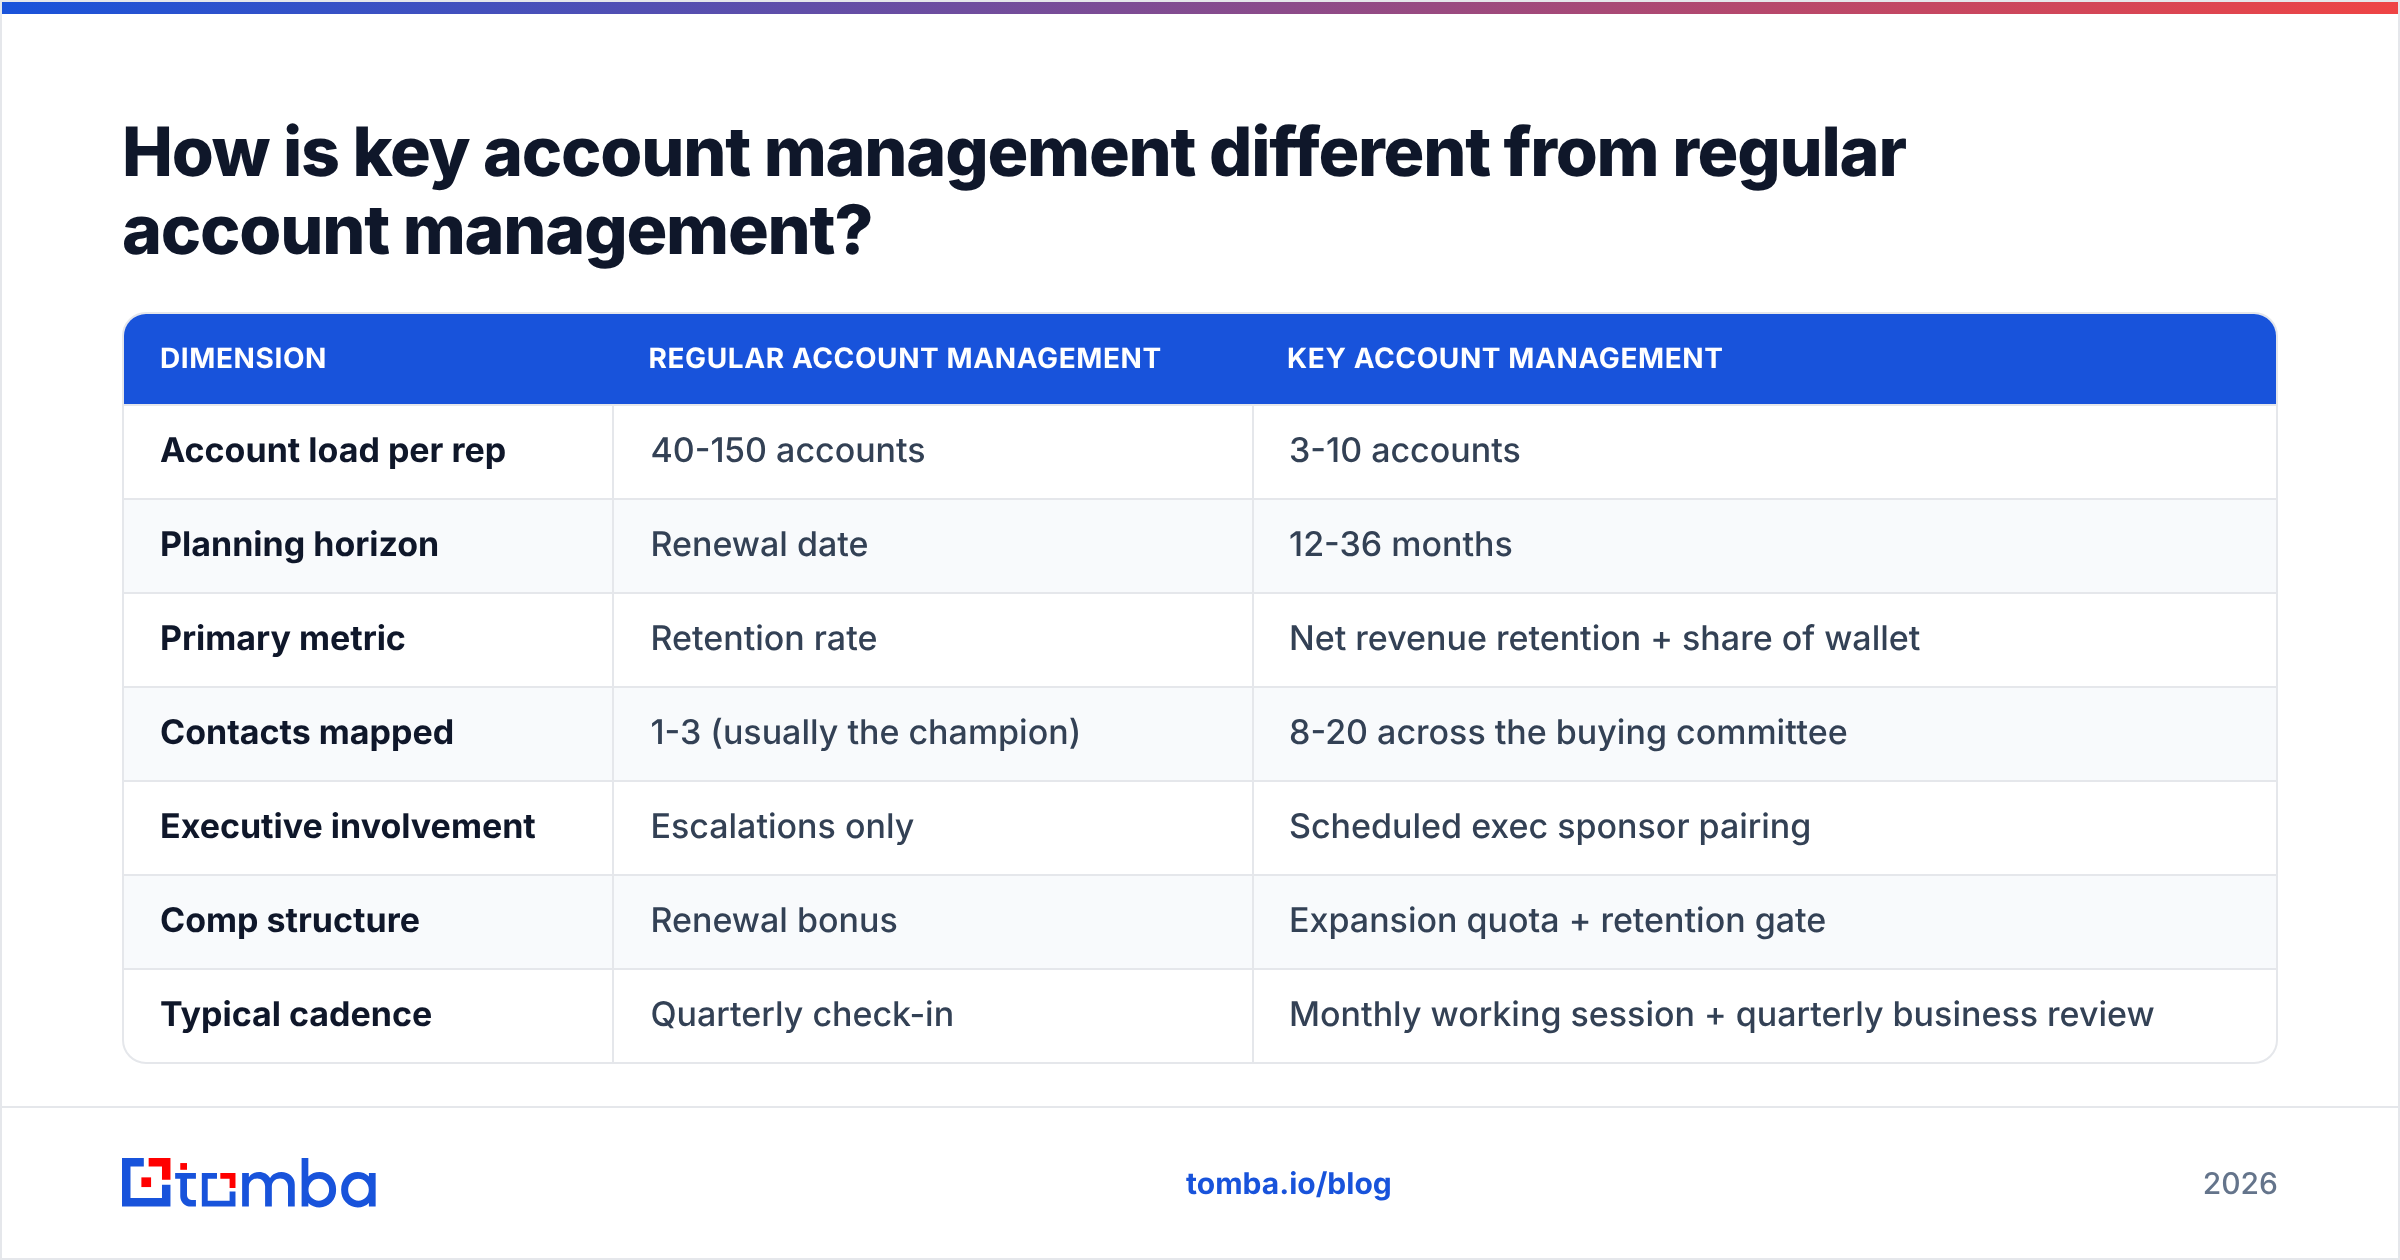
Task: Select the 'Quarterly check-in' cell
Action: pos(802,1015)
